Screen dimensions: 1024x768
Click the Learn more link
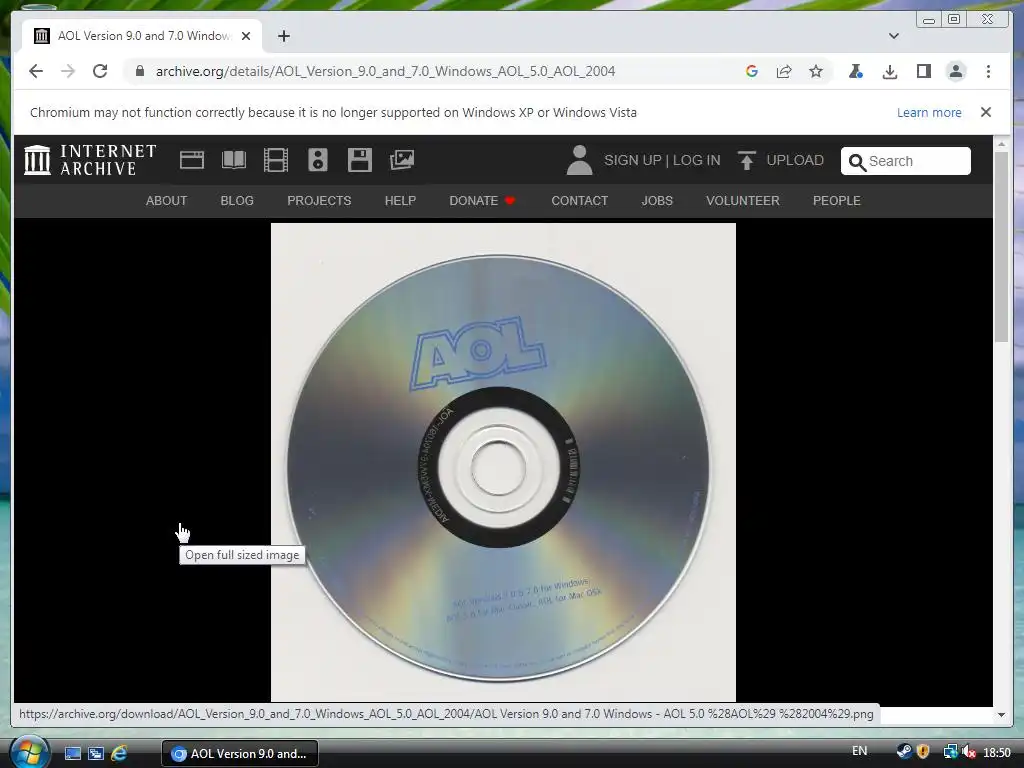point(929,112)
